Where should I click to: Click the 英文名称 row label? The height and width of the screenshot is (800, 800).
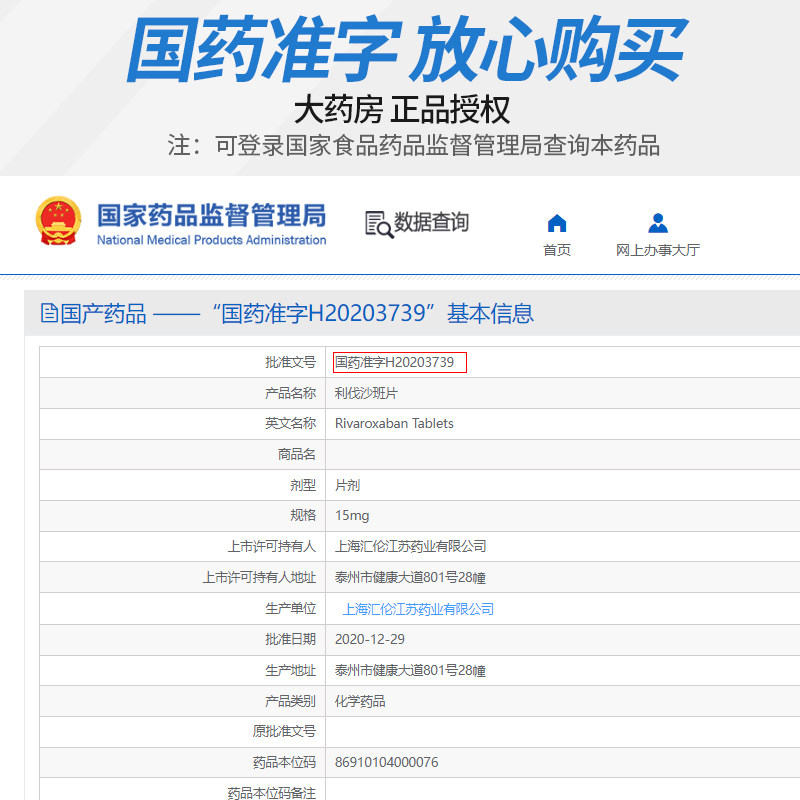(x=290, y=423)
